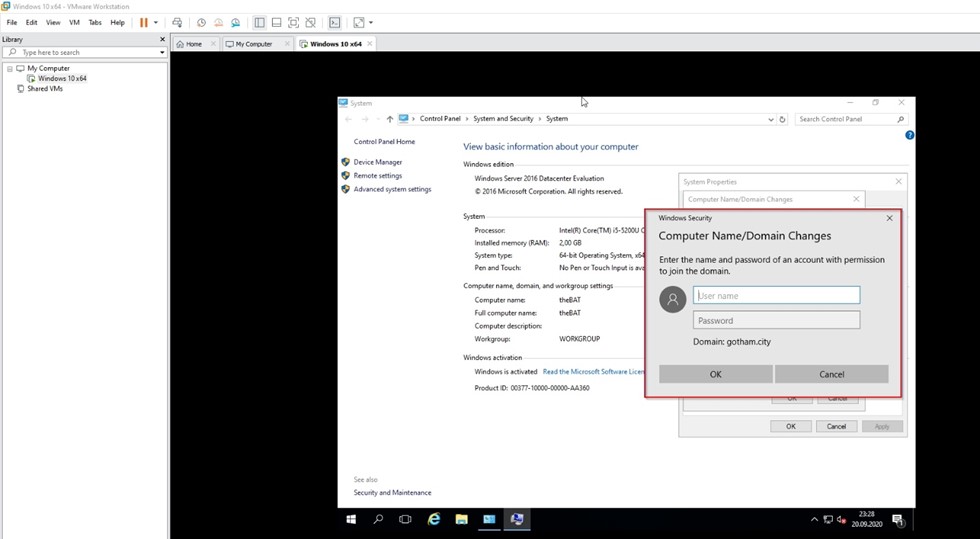Click the Library search field
Viewport: 980px width, 539px height.
coord(83,53)
